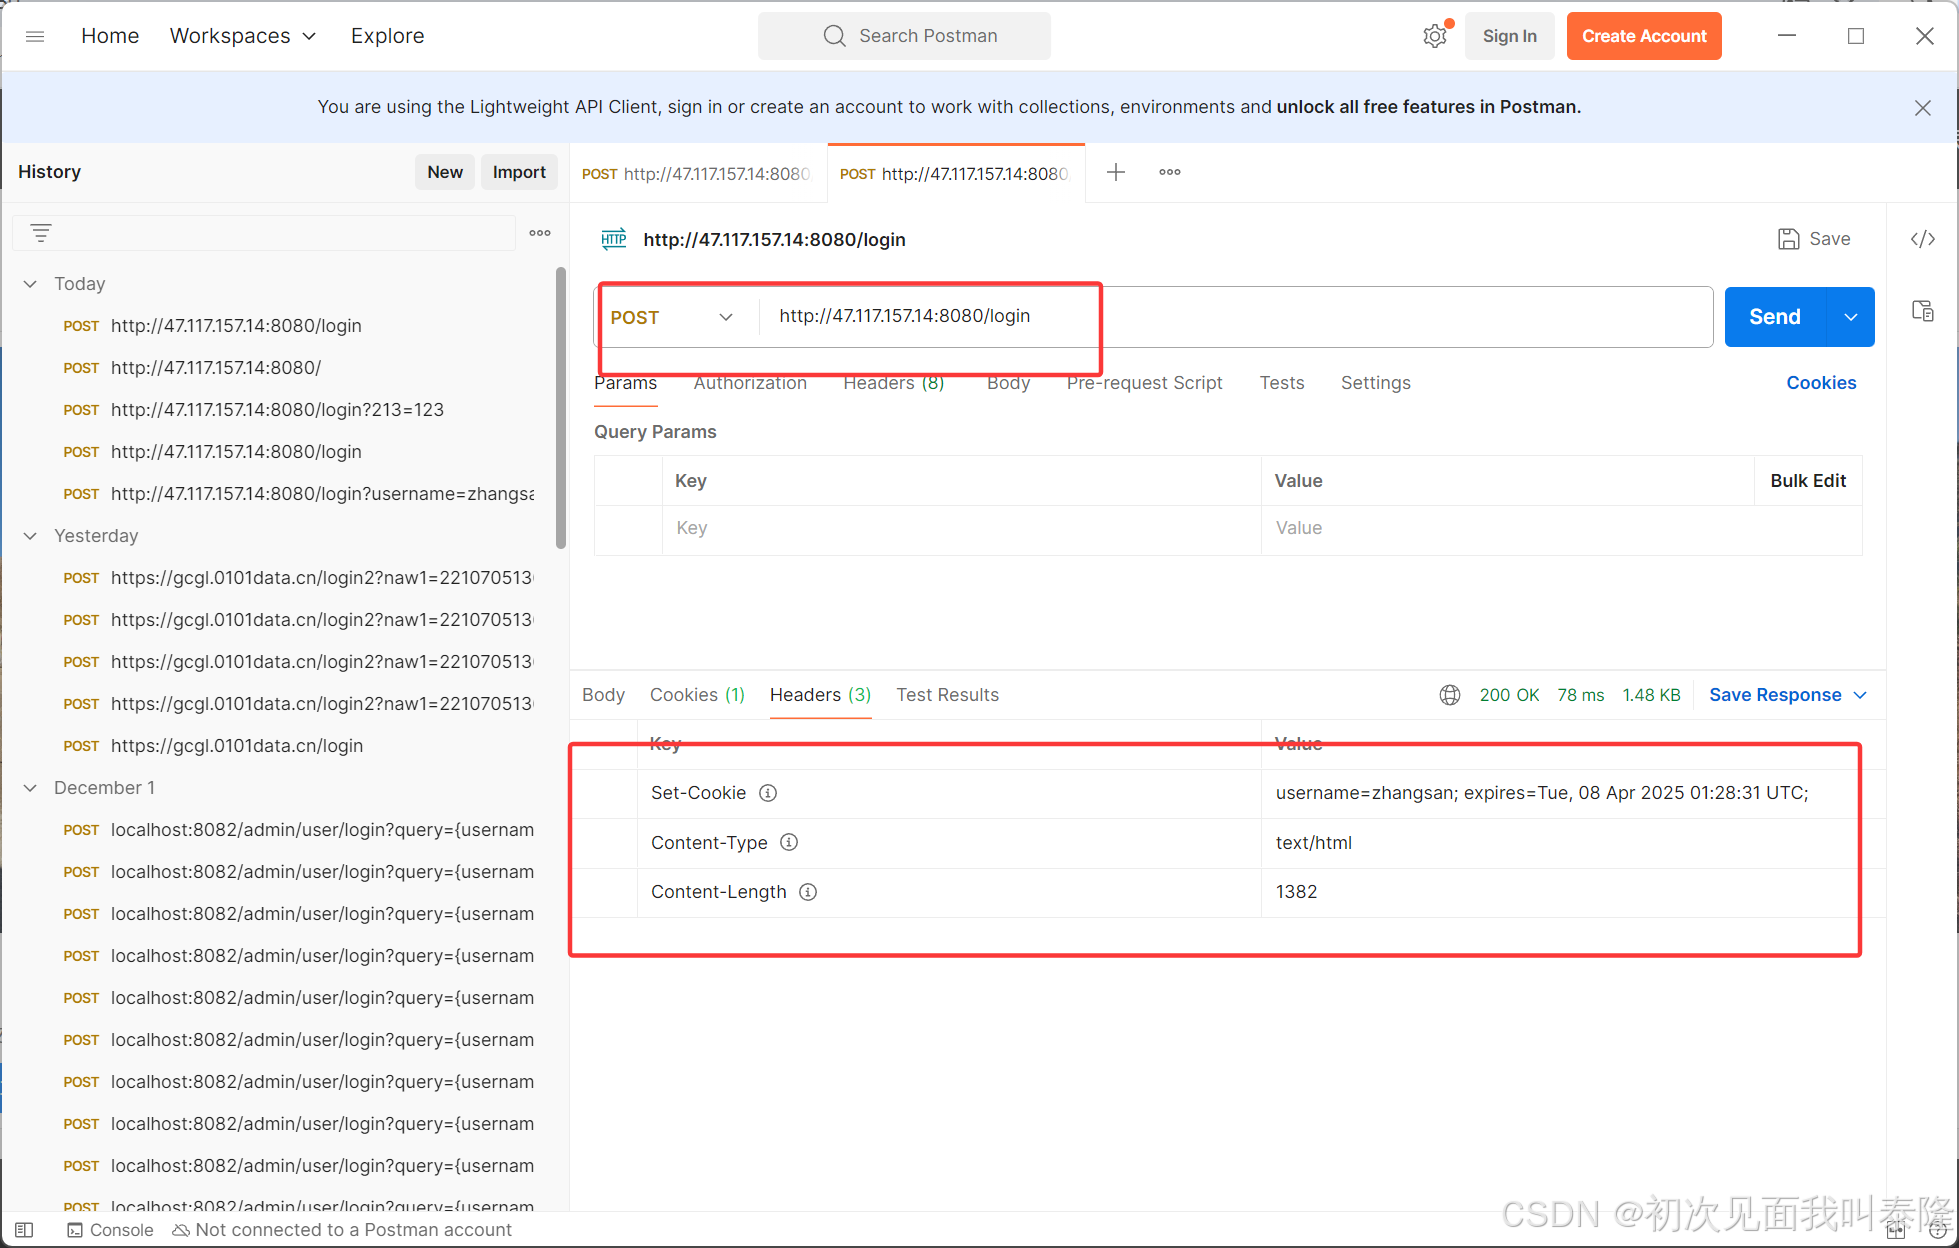Collapse the Yesterday history group

point(31,536)
